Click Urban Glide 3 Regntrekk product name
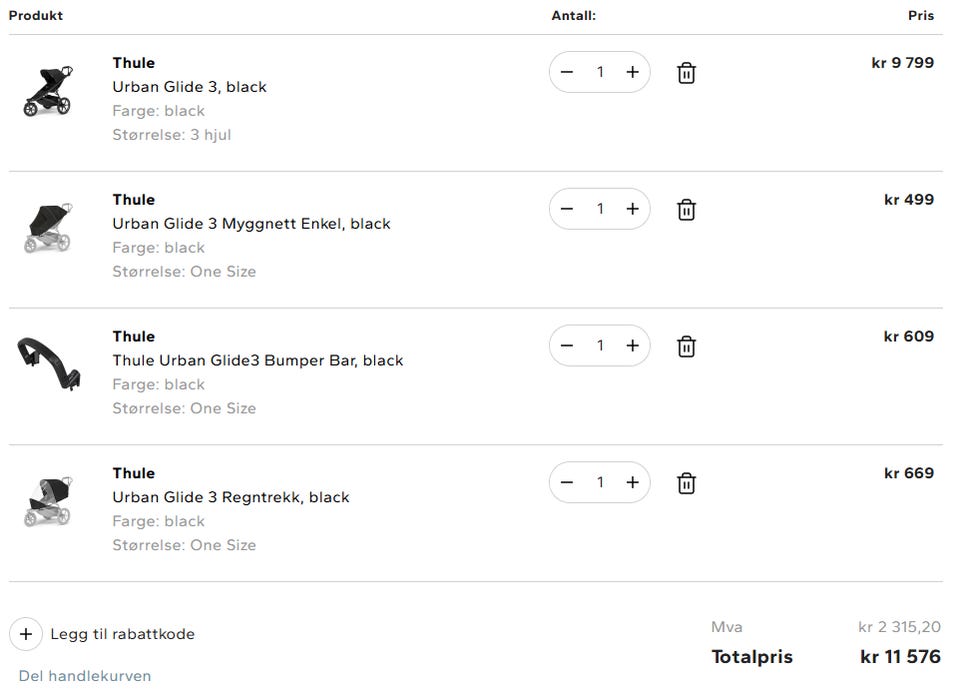 tap(231, 497)
